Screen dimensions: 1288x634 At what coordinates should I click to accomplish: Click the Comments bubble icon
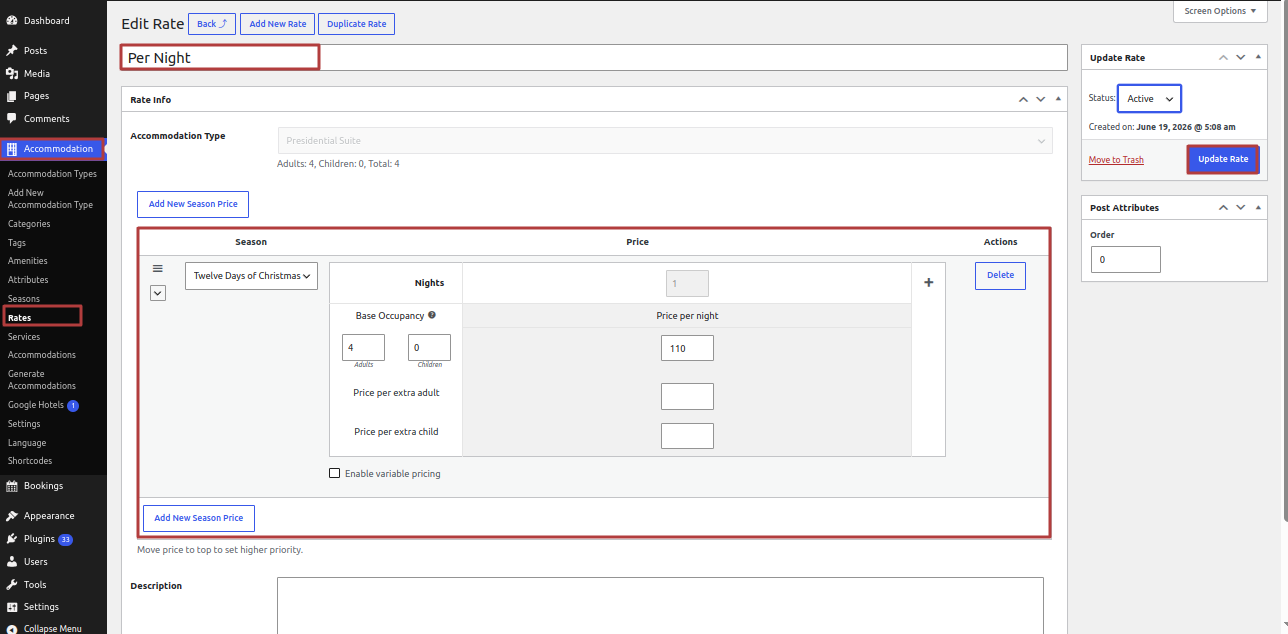pyautogui.click(x=12, y=118)
